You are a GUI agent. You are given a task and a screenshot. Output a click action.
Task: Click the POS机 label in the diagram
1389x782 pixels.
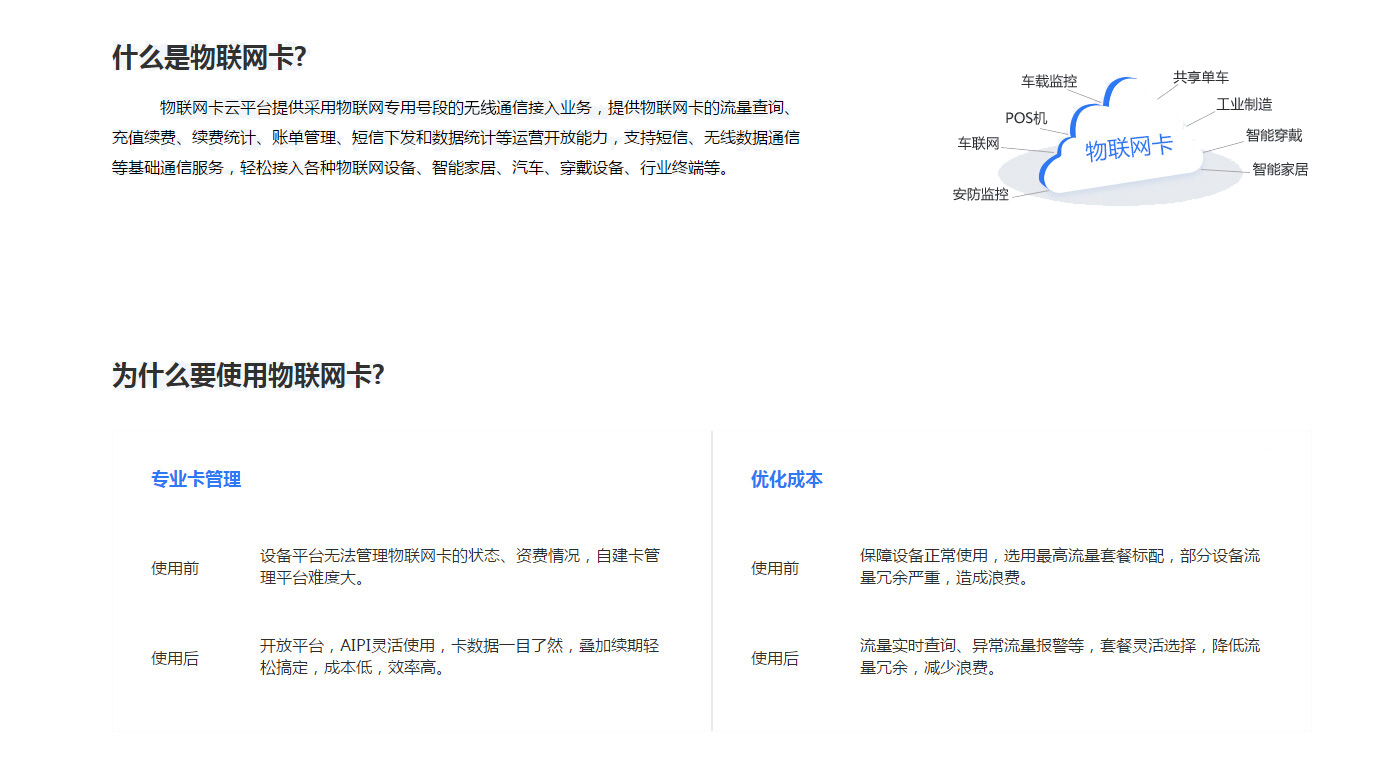pos(1025,118)
